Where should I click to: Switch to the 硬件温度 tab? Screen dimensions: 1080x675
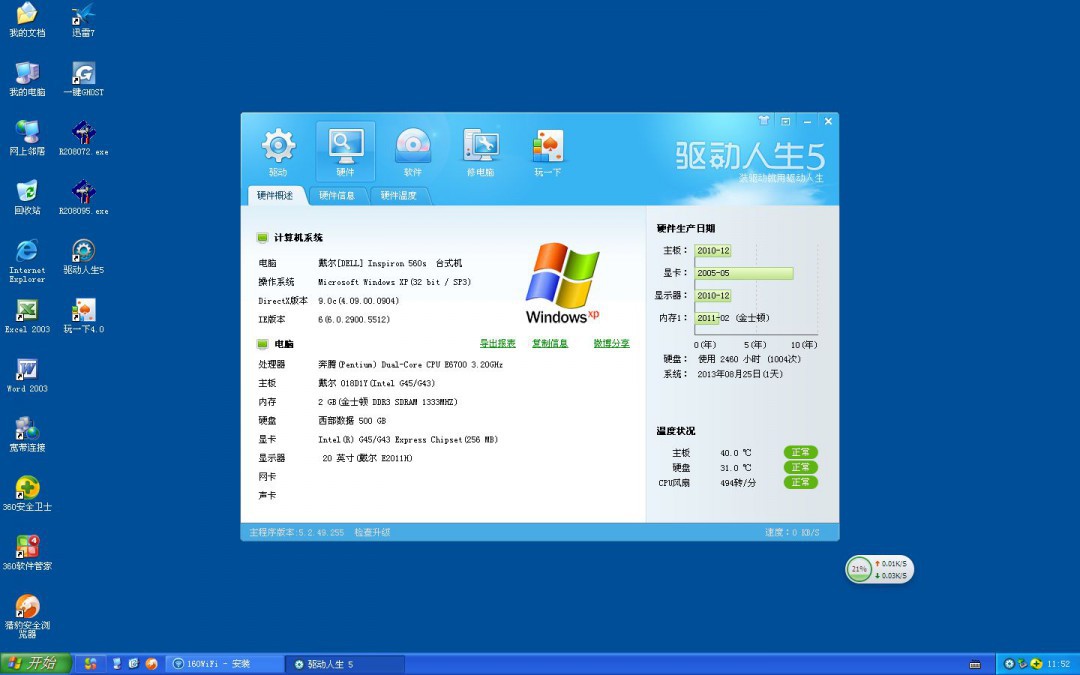398,196
